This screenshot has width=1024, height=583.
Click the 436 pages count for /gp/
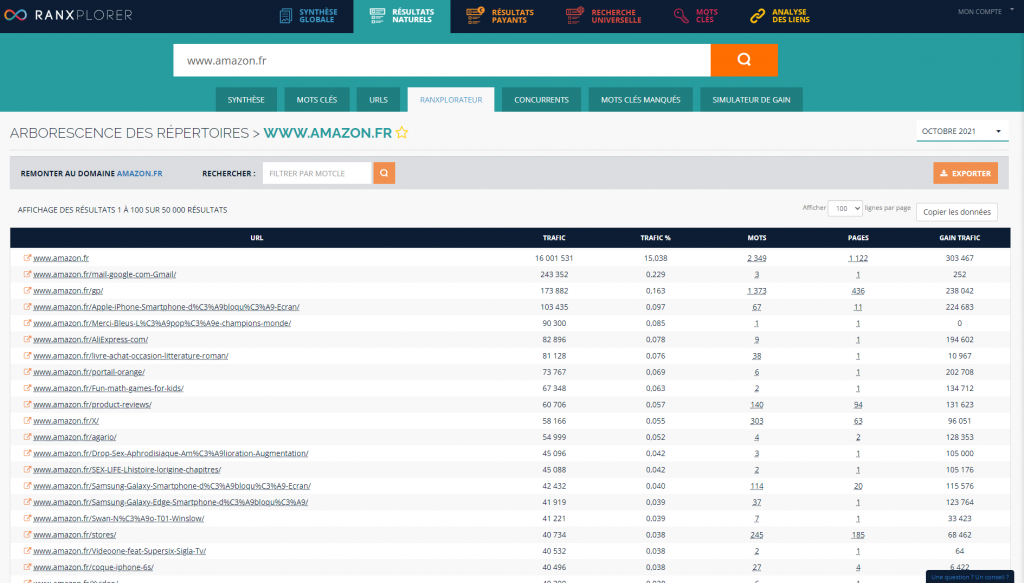tap(858, 291)
